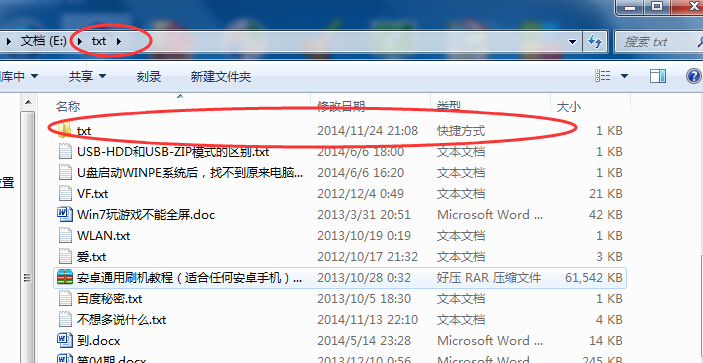Select the VF.txt file icon

click(x=65, y=194)
